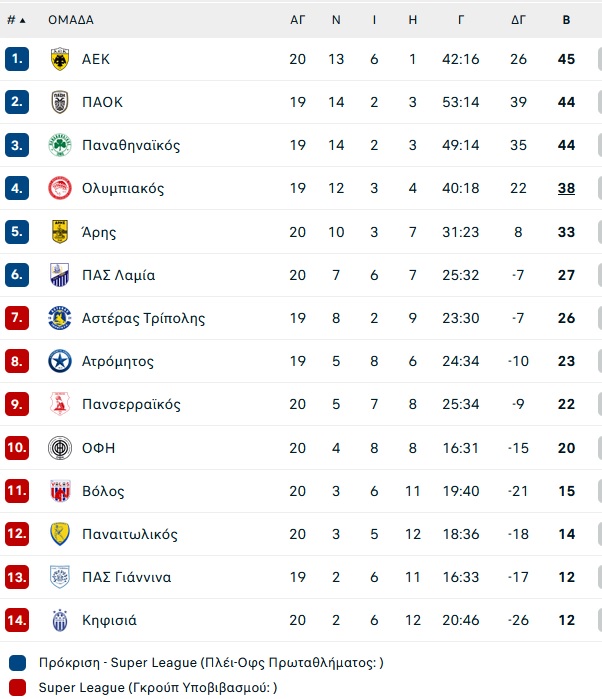
Task: Click the ΑΓ matches played header
Action: [297, 20]
